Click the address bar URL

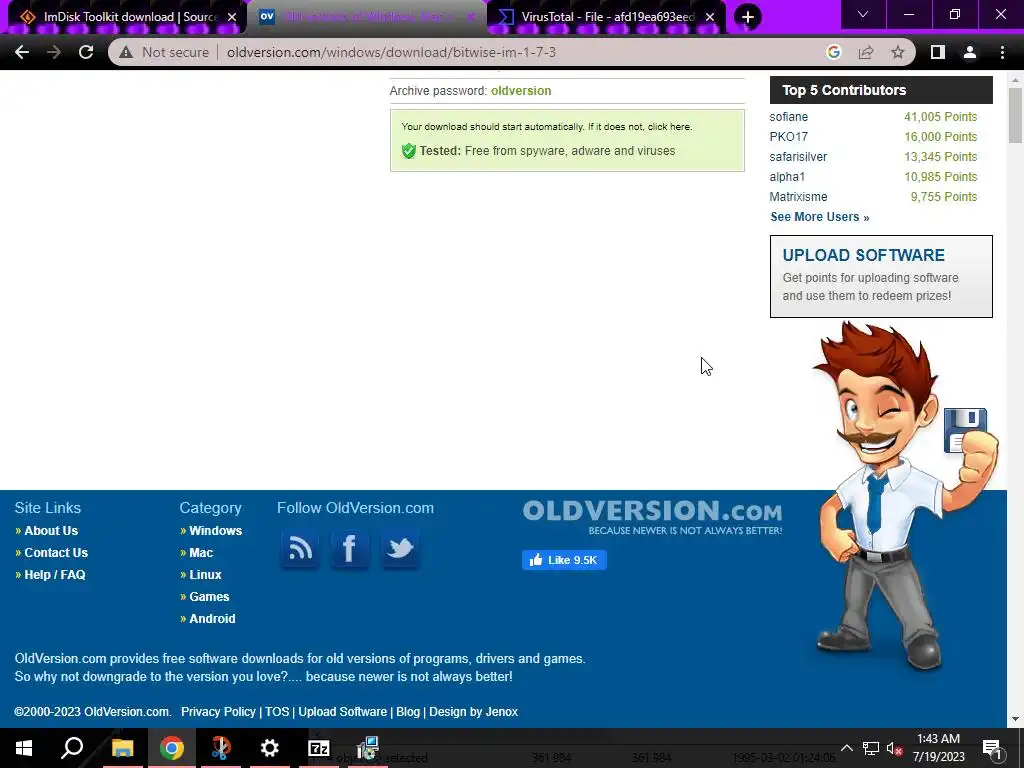[x=391, y=52]
